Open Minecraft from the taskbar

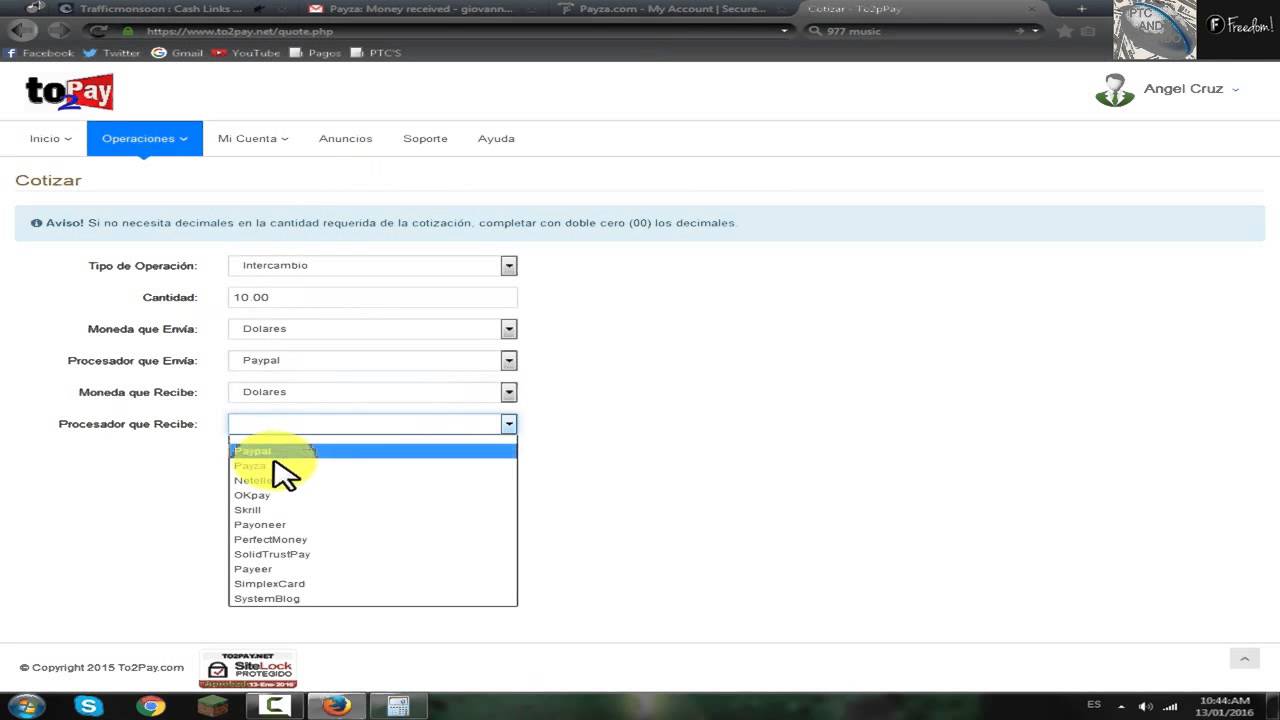pos(213,706)
